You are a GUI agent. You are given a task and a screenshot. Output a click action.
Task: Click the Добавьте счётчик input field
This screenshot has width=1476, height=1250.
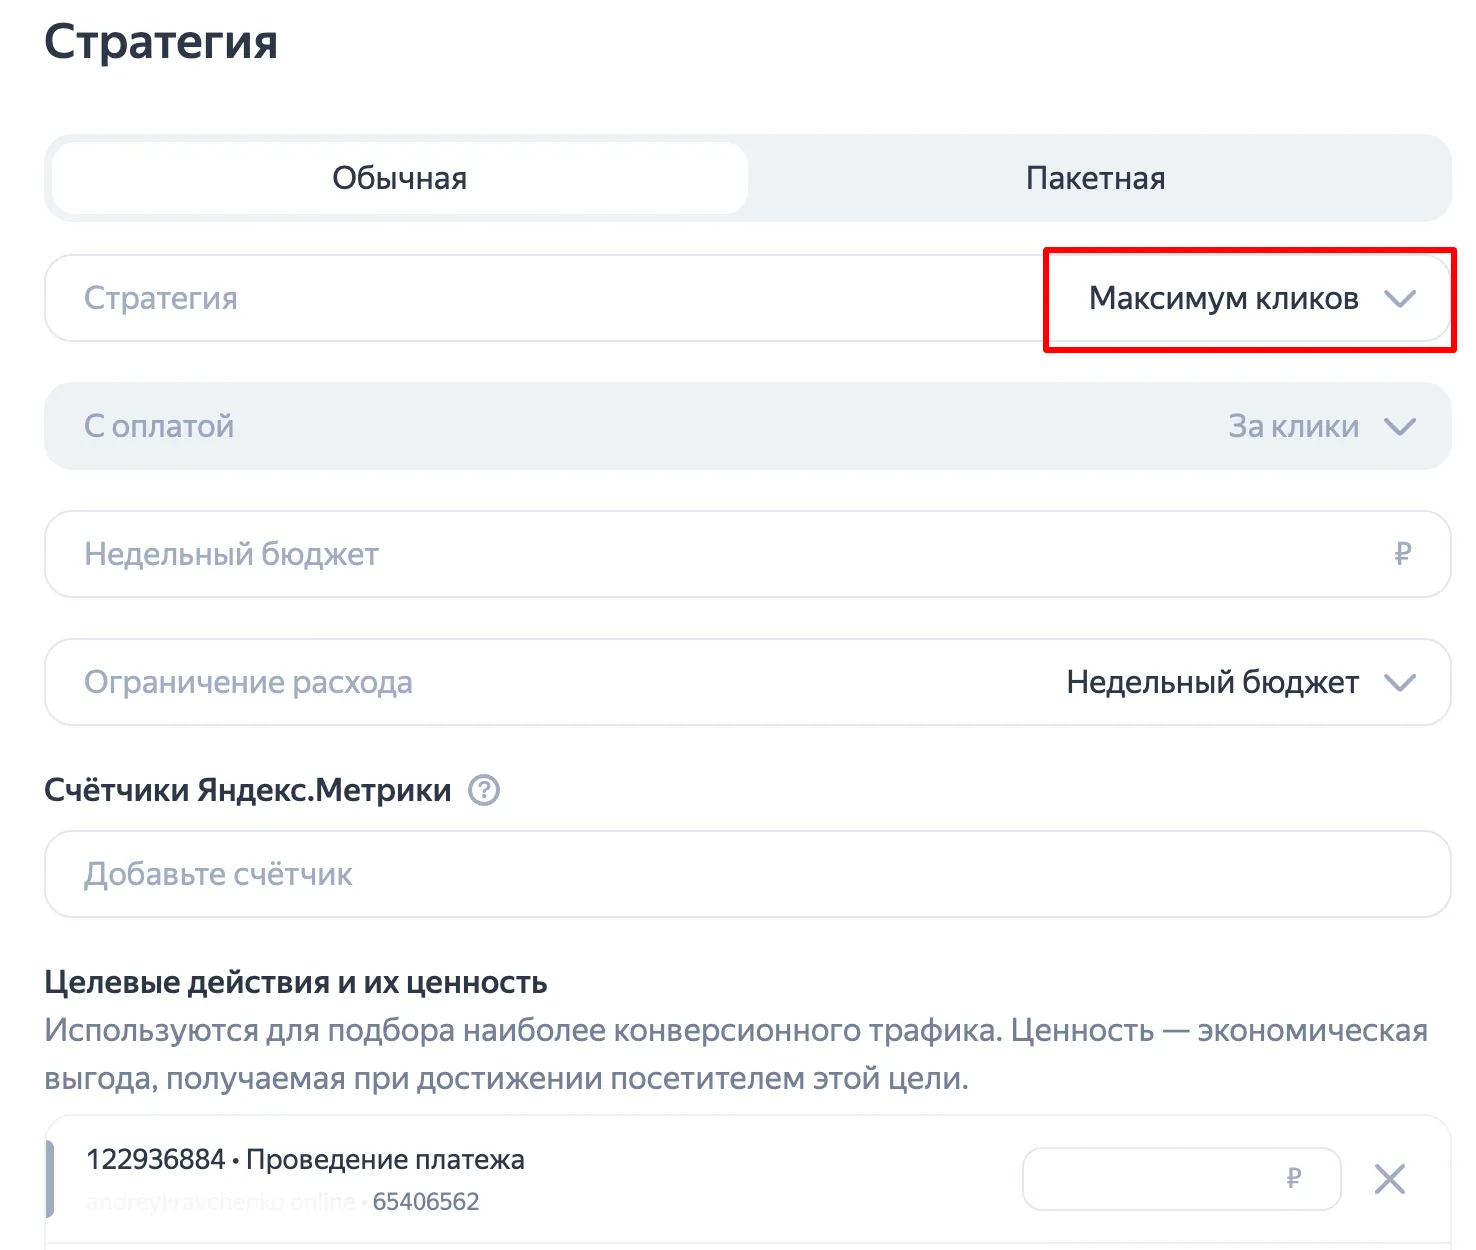[x=747, y=874]
